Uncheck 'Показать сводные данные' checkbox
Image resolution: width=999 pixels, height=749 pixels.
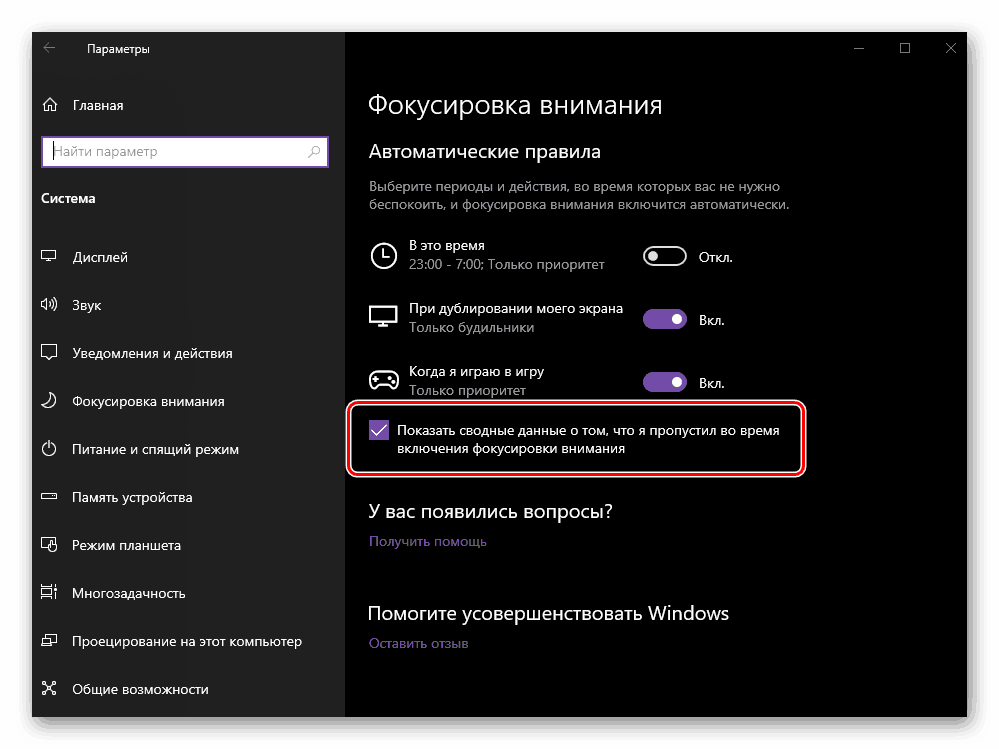pos(380,430)
